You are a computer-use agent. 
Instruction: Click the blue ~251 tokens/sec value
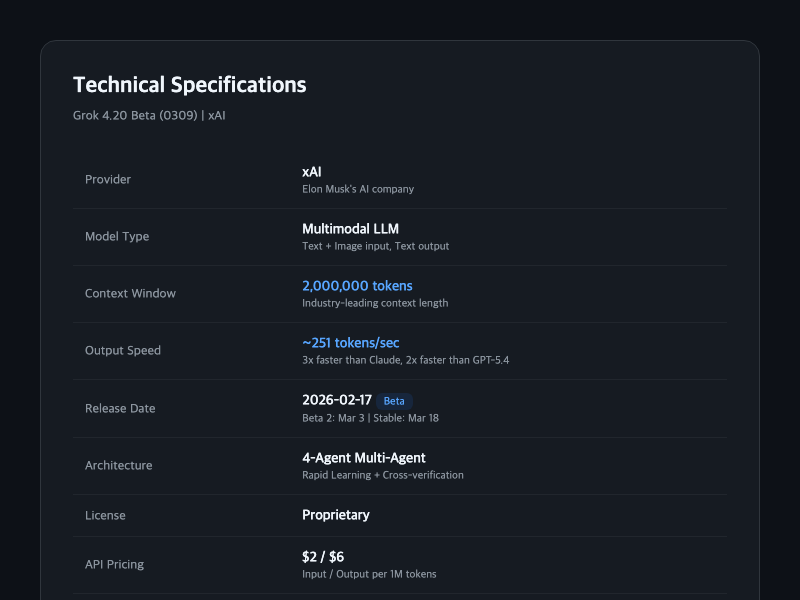tap(350, 343)
